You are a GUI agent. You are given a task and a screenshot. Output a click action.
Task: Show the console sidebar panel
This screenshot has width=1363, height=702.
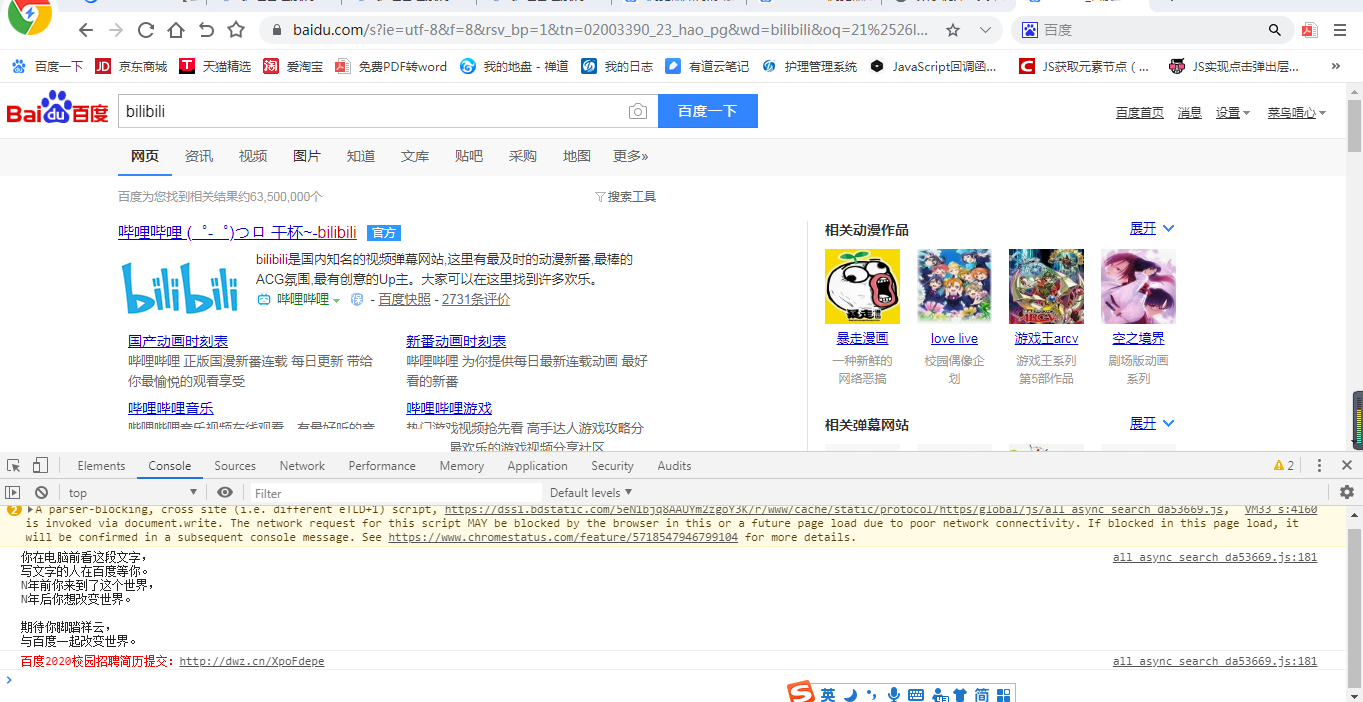point(13,493)
